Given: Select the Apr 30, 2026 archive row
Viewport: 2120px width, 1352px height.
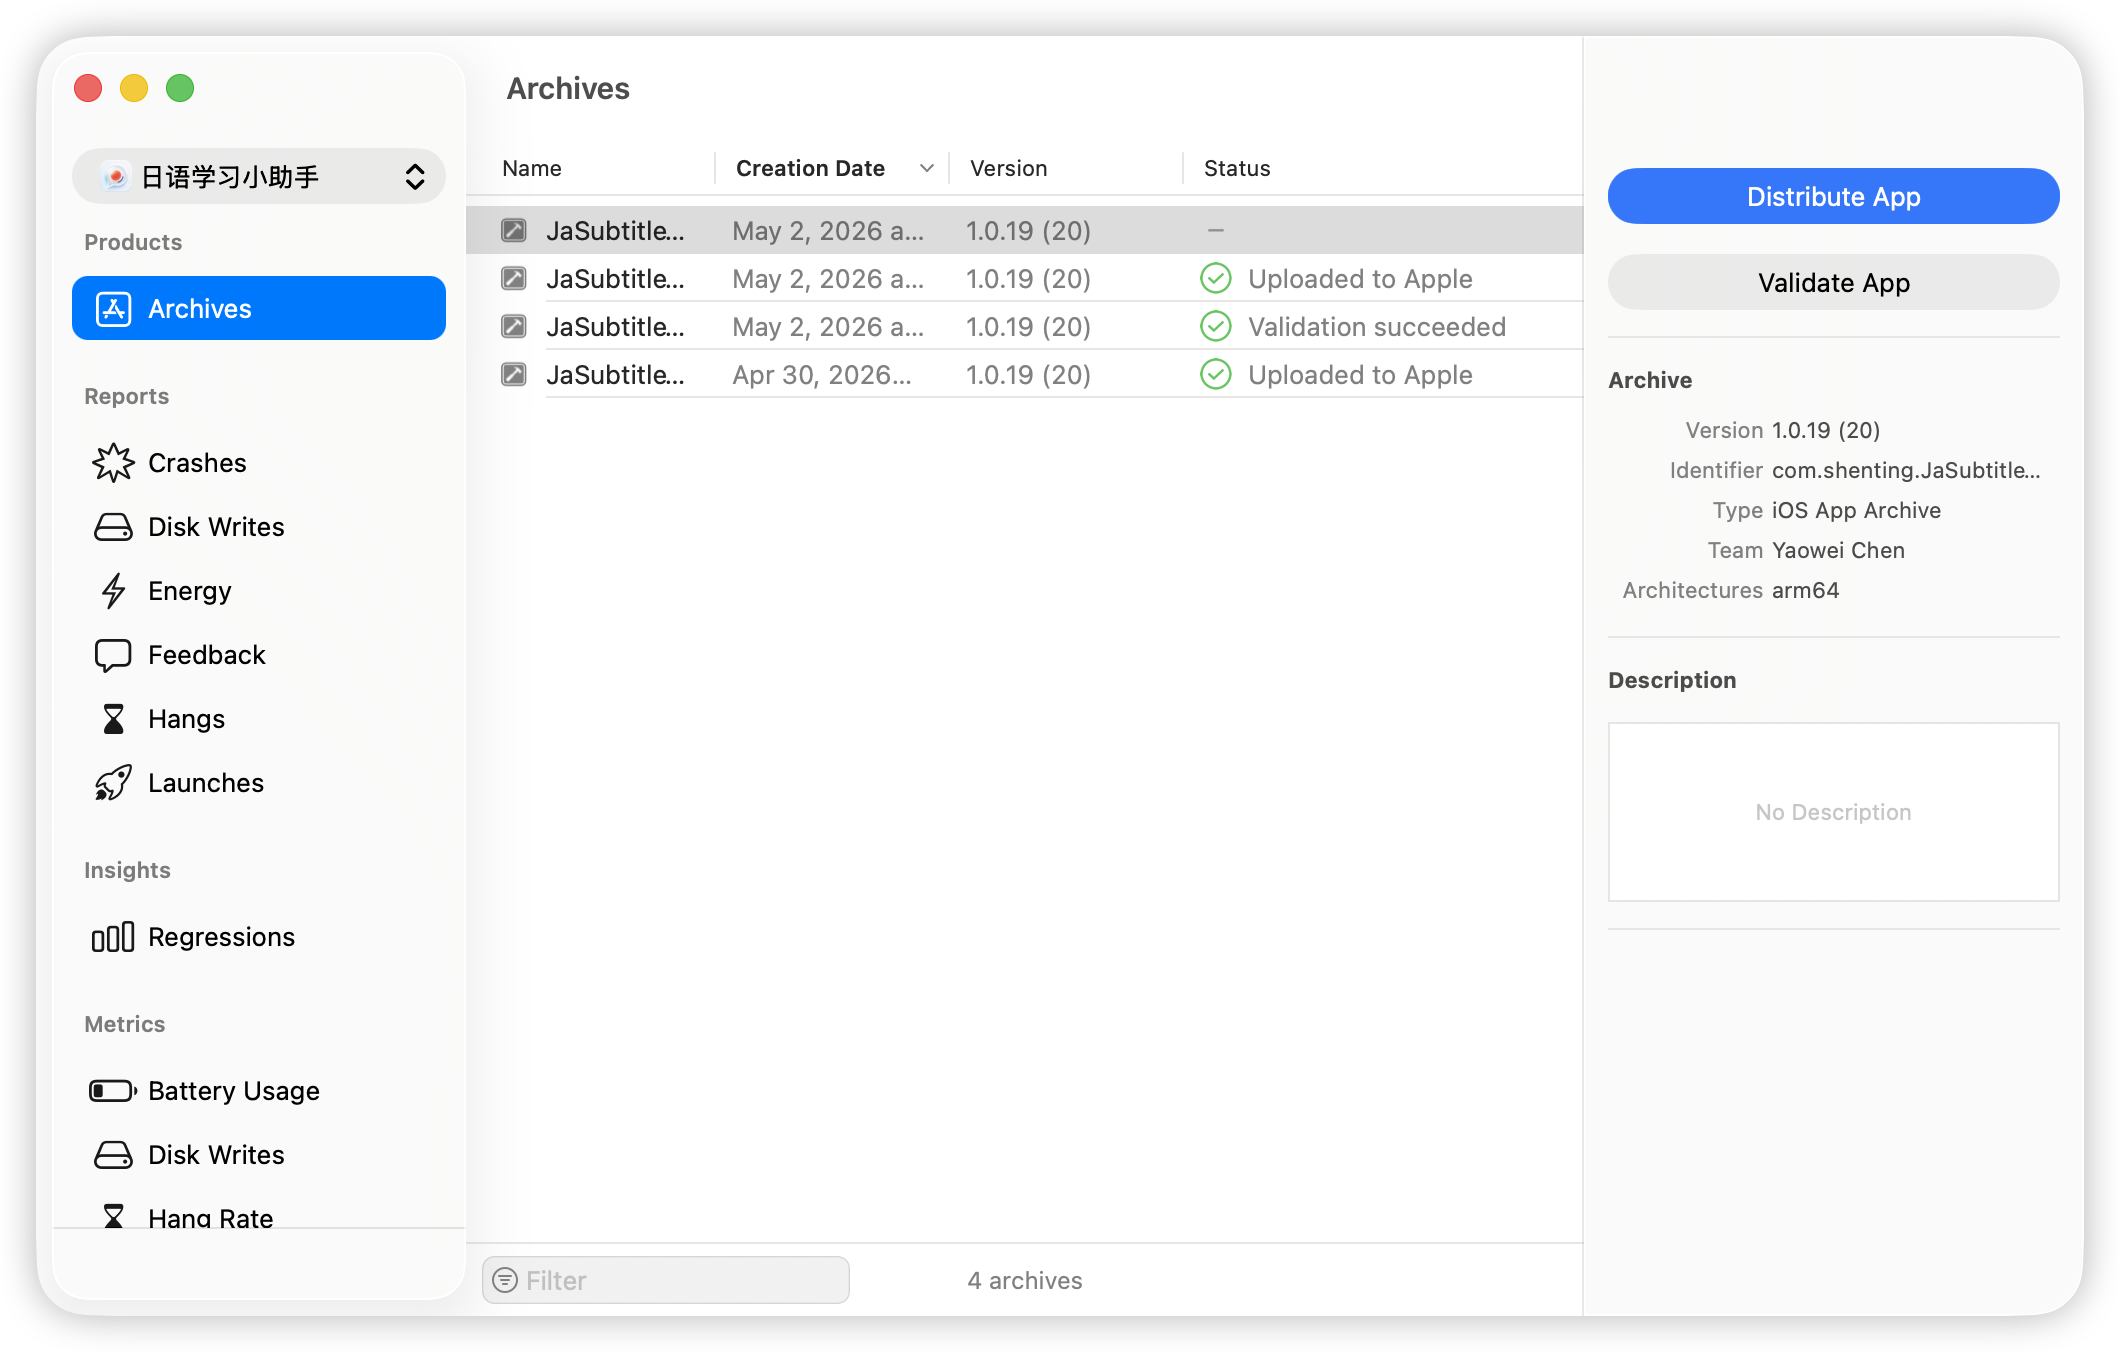Looking at the screenshot, I should tap(1025, 375).
